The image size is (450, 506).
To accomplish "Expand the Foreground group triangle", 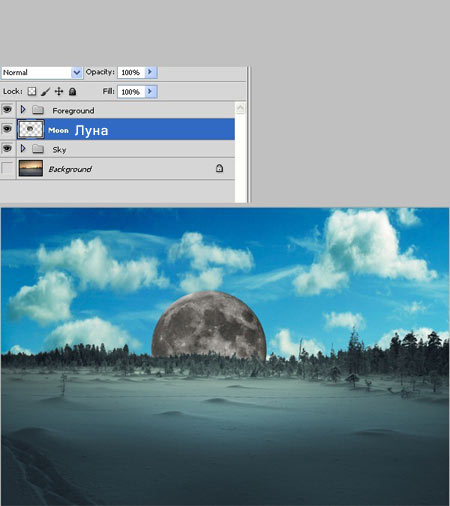I will 23,109.
